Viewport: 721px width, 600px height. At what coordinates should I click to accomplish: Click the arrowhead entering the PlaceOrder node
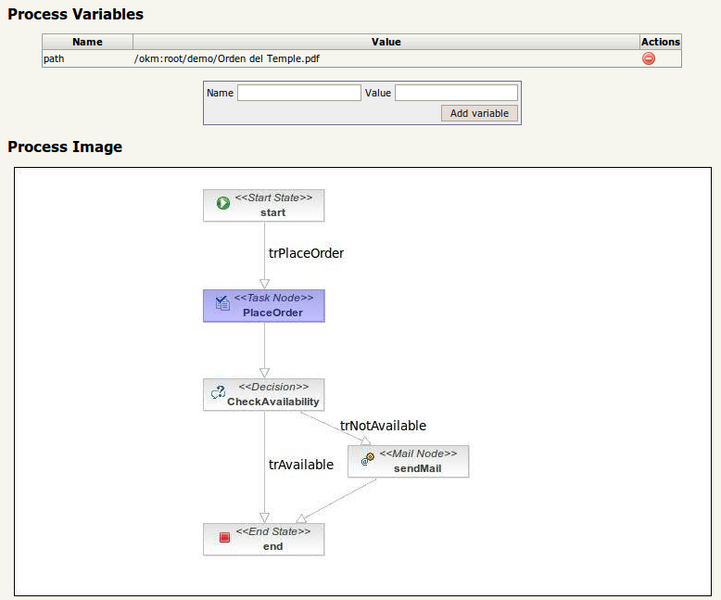[x=264, y=284]
